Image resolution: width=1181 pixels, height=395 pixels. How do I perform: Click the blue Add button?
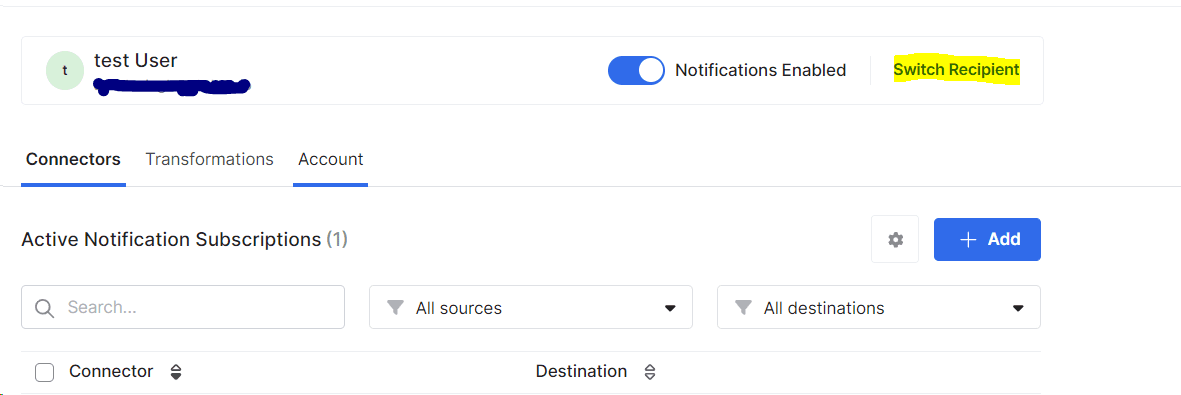[987, 240]
